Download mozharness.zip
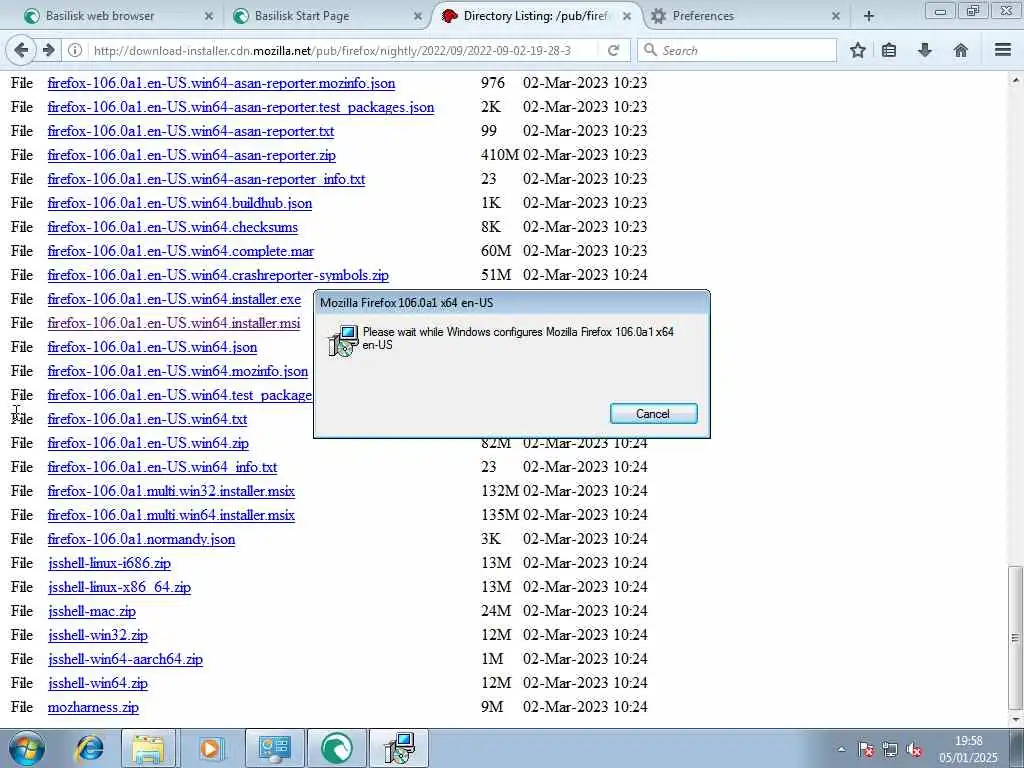 93,707
